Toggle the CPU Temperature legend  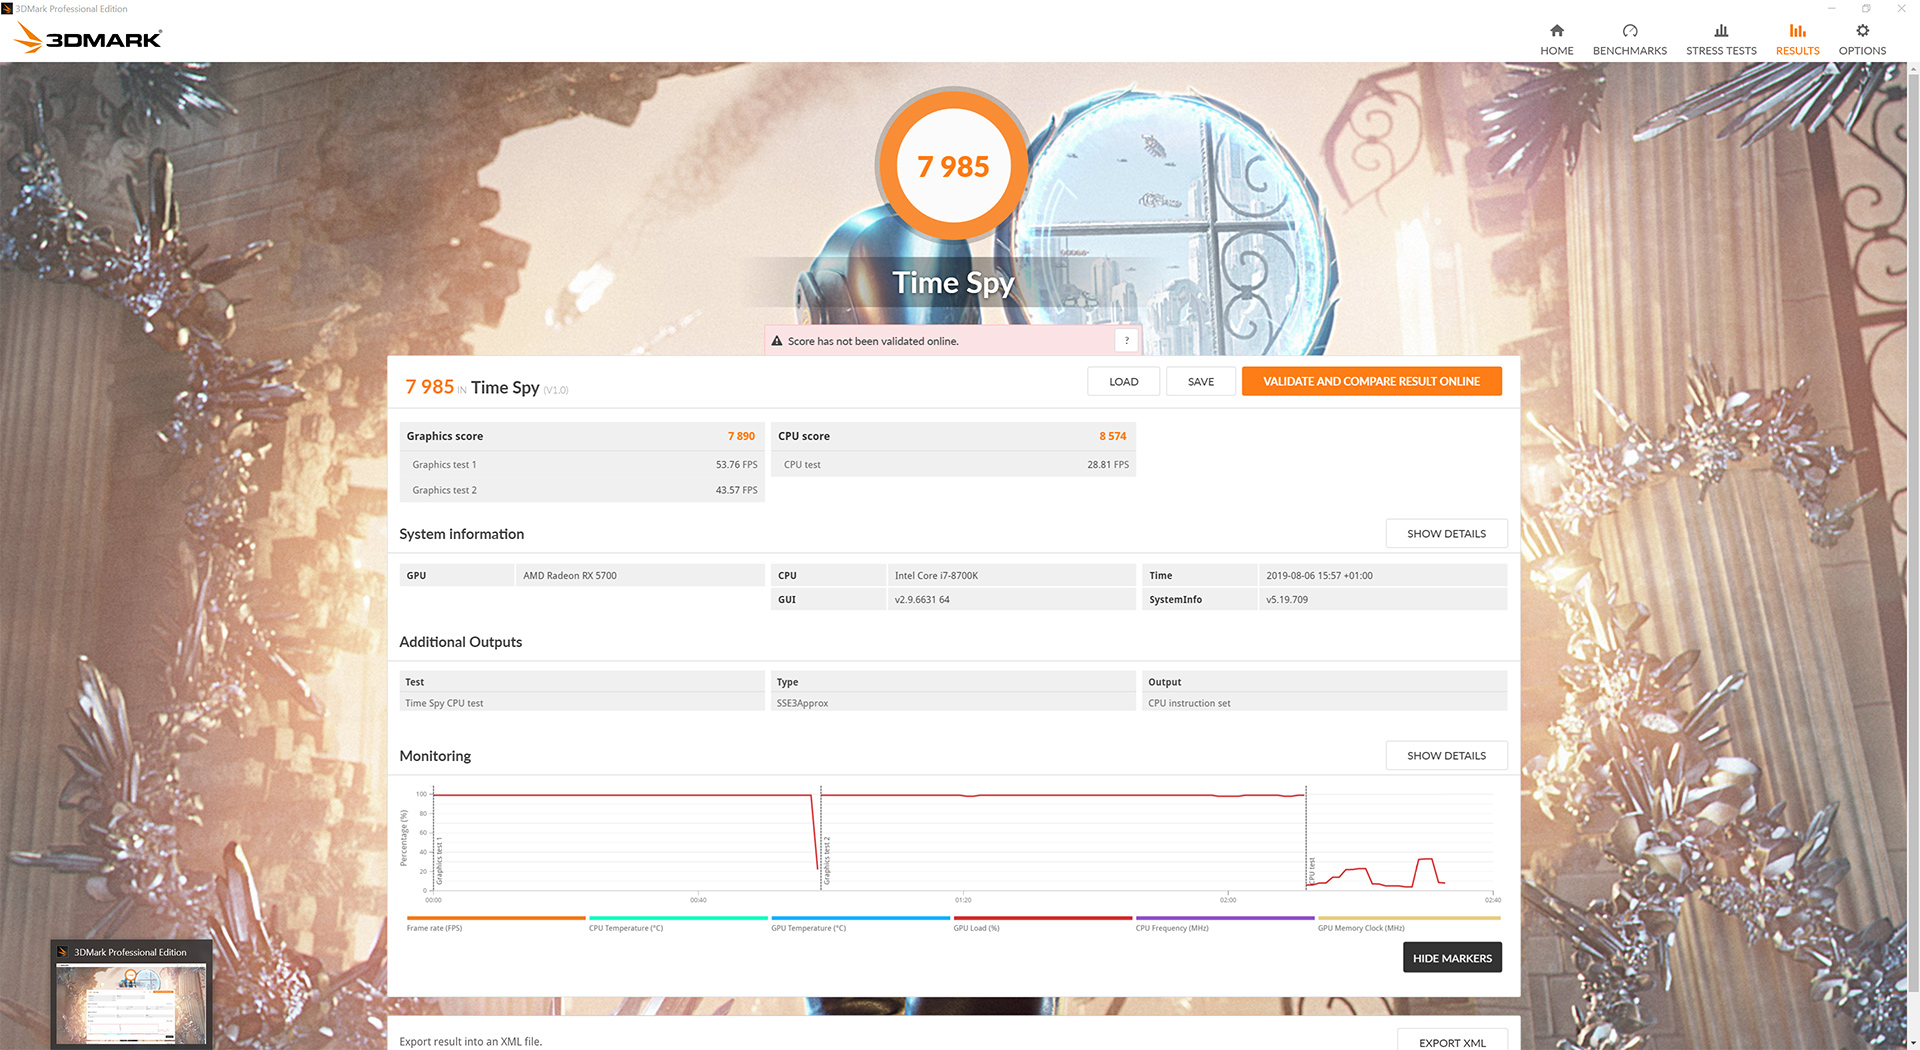click(678, 923)
